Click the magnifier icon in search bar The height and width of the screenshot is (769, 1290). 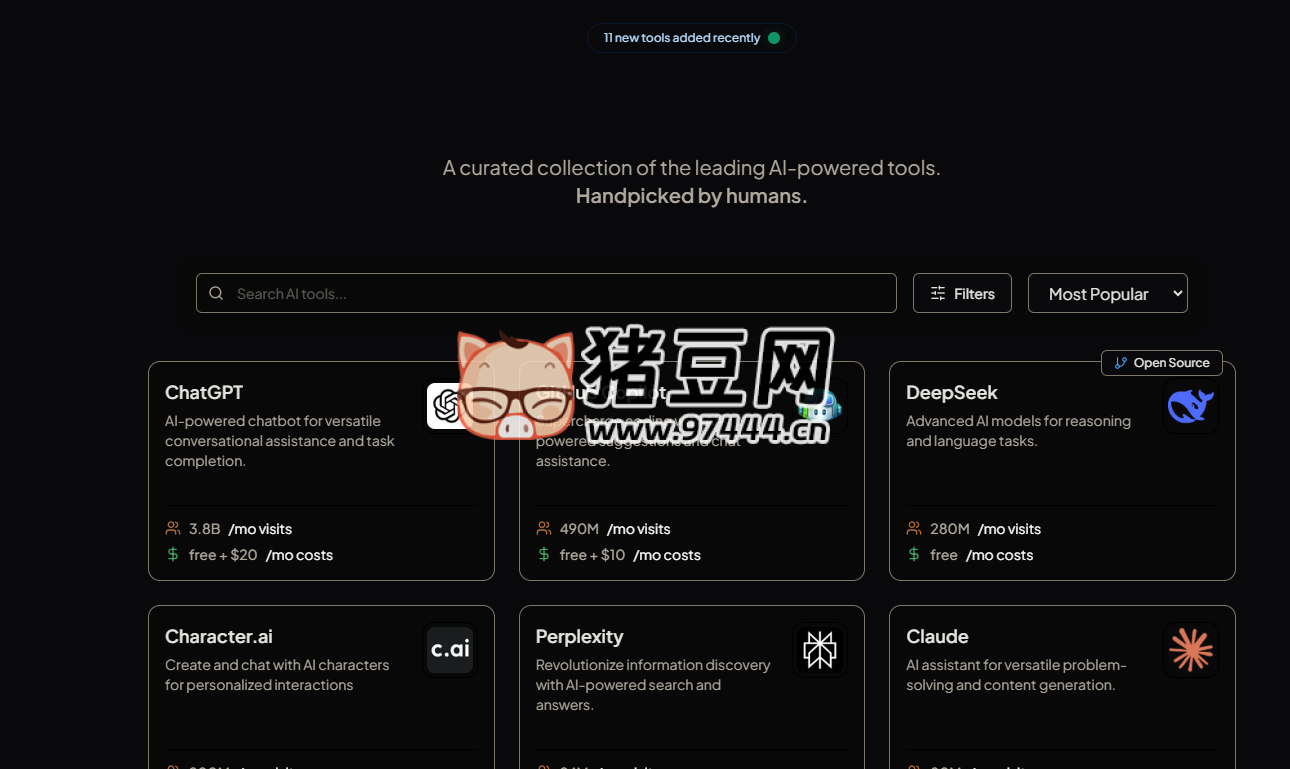click(x=216, y=293)
